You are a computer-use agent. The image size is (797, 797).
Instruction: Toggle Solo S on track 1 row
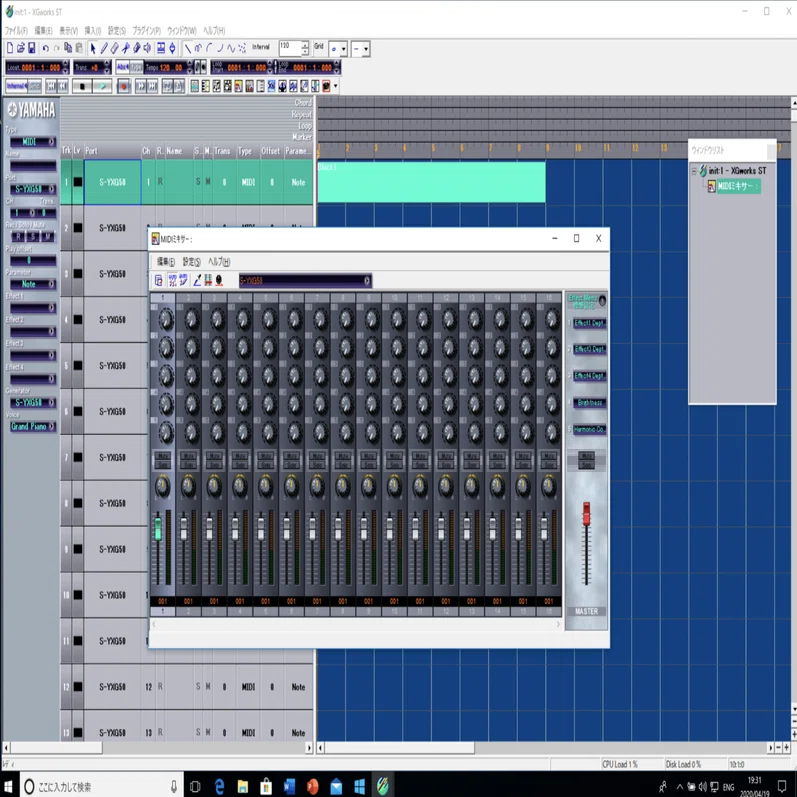[x=198, y=182]
